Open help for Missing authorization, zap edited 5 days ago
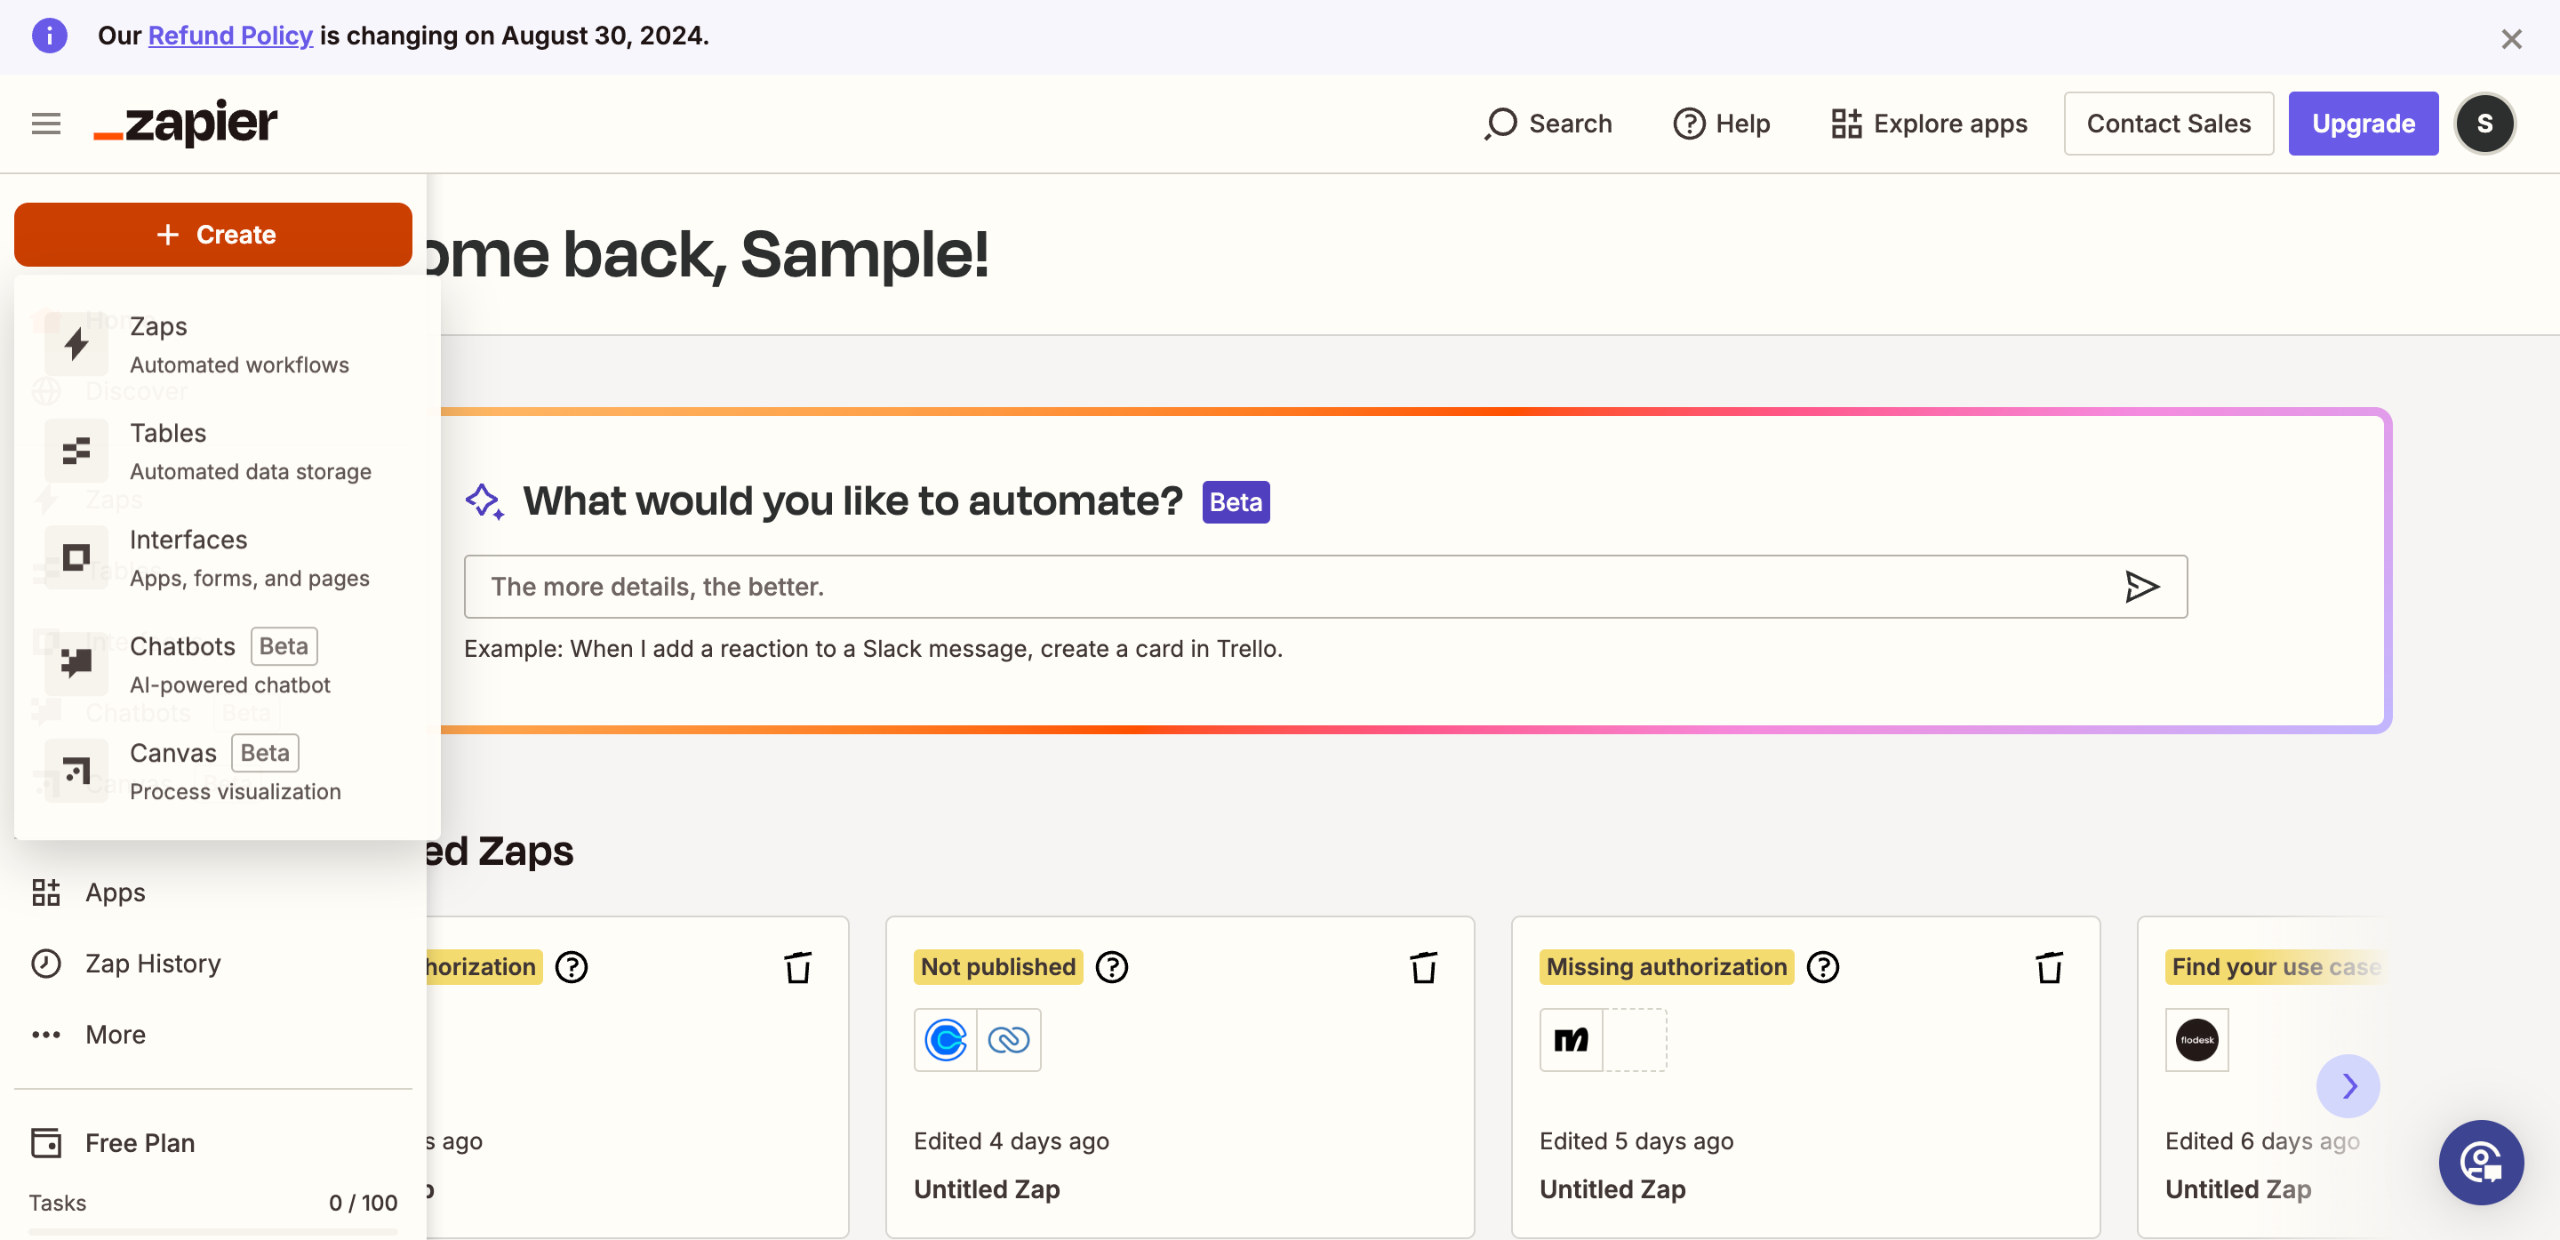 (1822, 967)
